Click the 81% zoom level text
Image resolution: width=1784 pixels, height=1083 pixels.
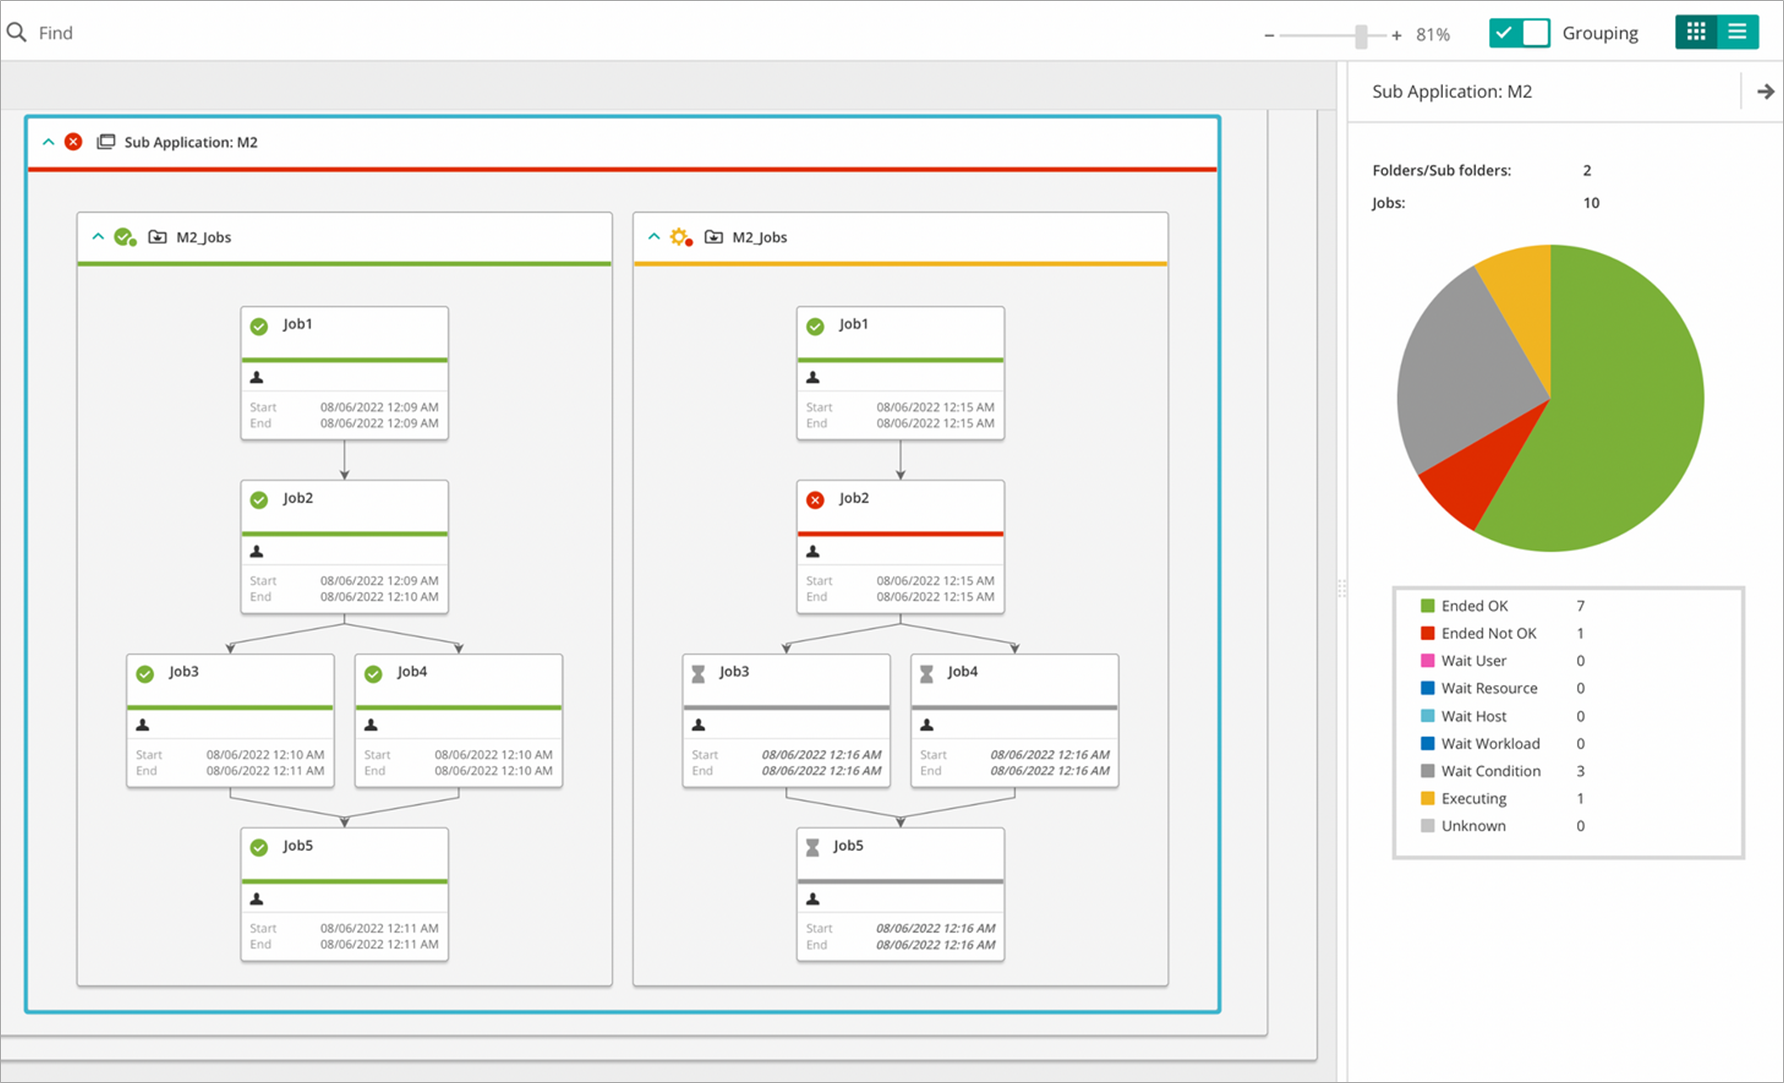point(1433,35)
